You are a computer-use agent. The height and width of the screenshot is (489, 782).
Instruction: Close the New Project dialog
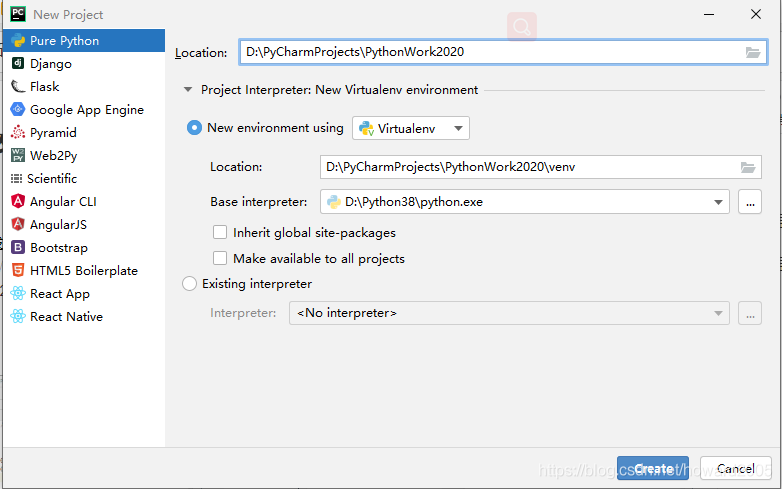point(756,14)
